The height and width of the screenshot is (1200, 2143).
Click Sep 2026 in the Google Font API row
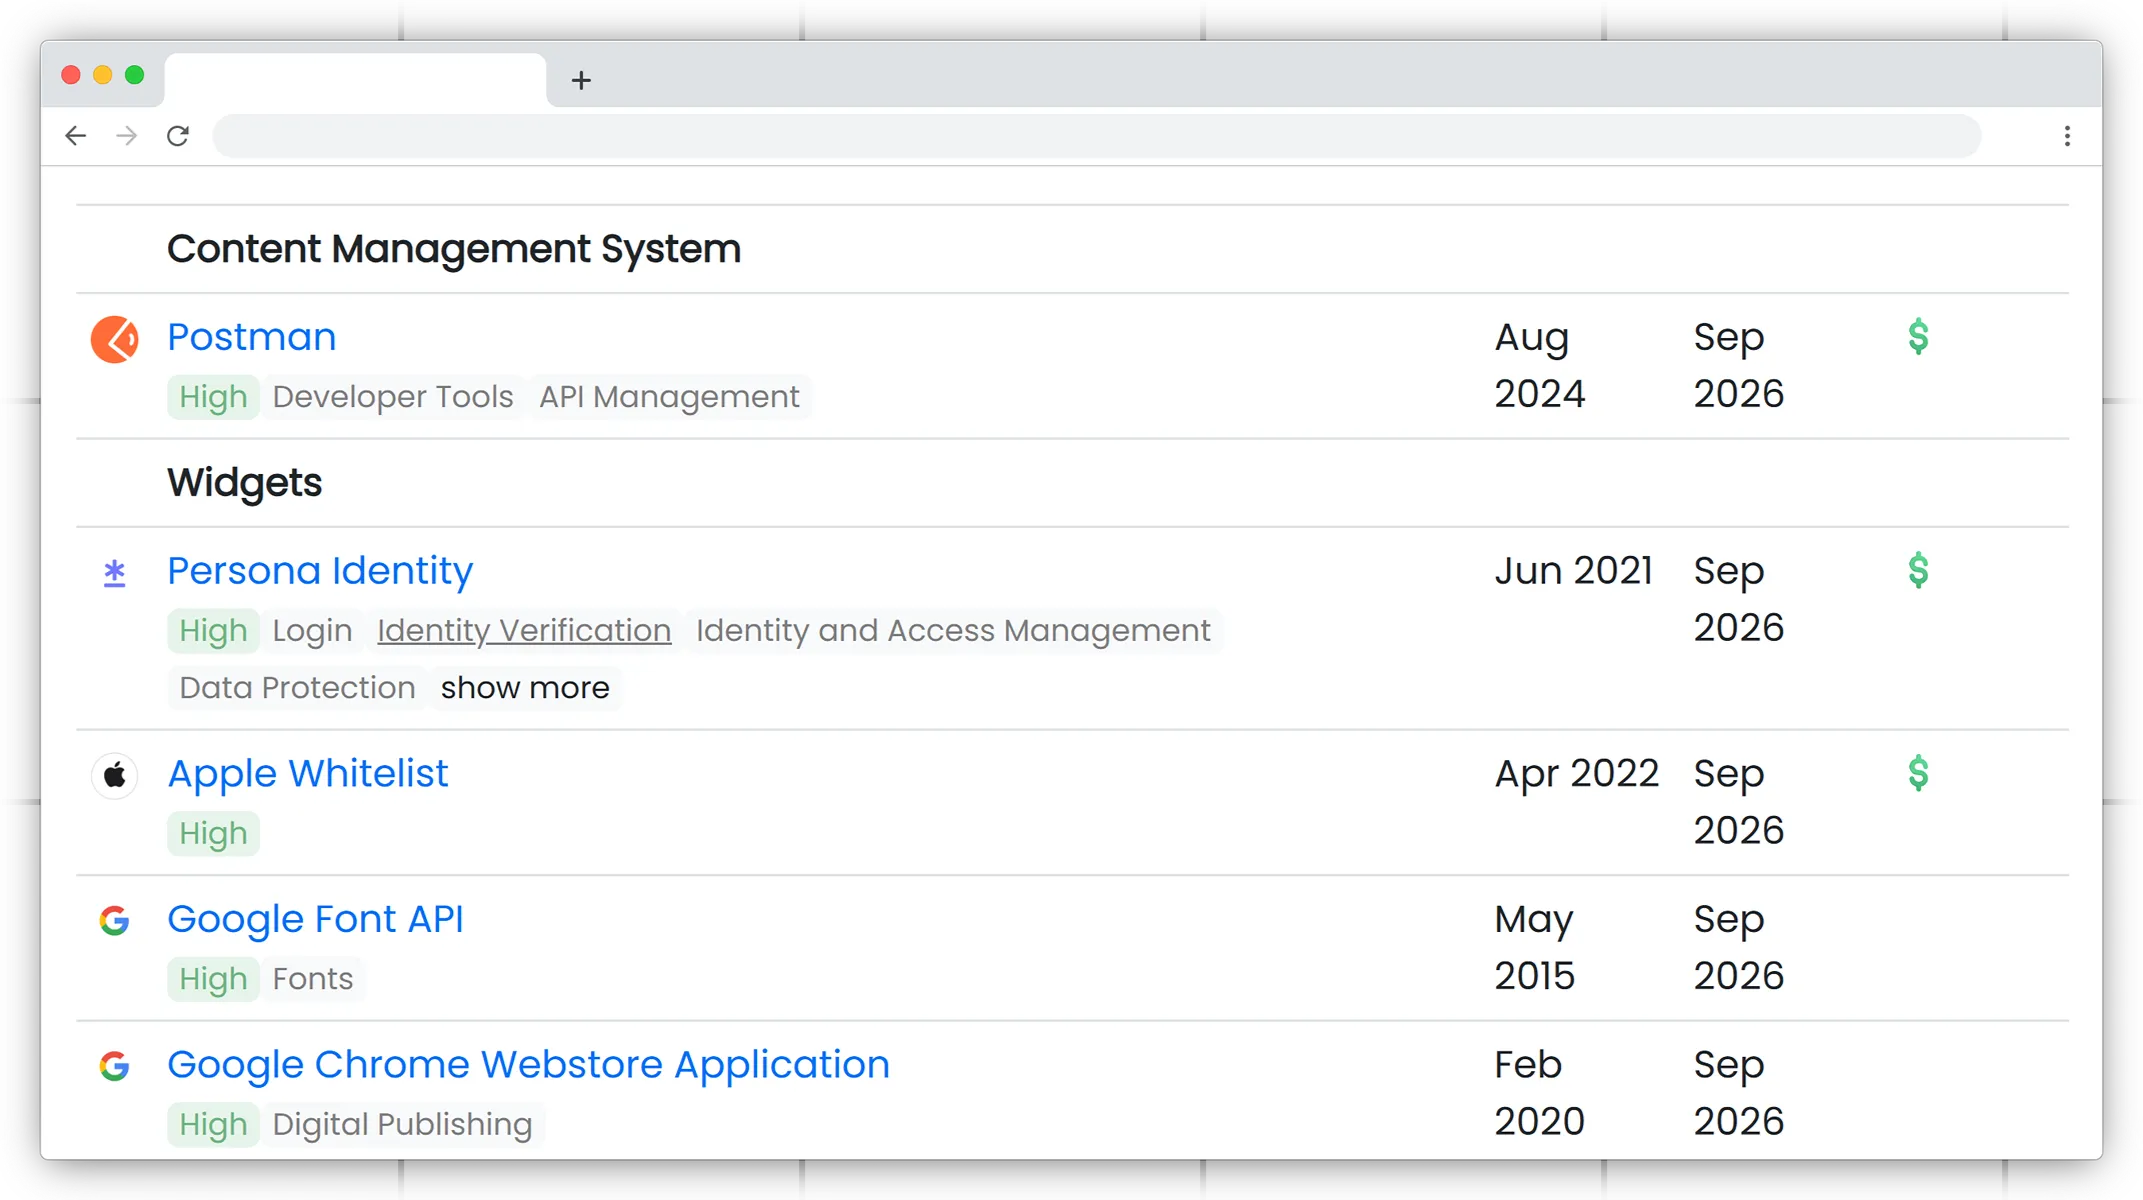pos(1739,948)
